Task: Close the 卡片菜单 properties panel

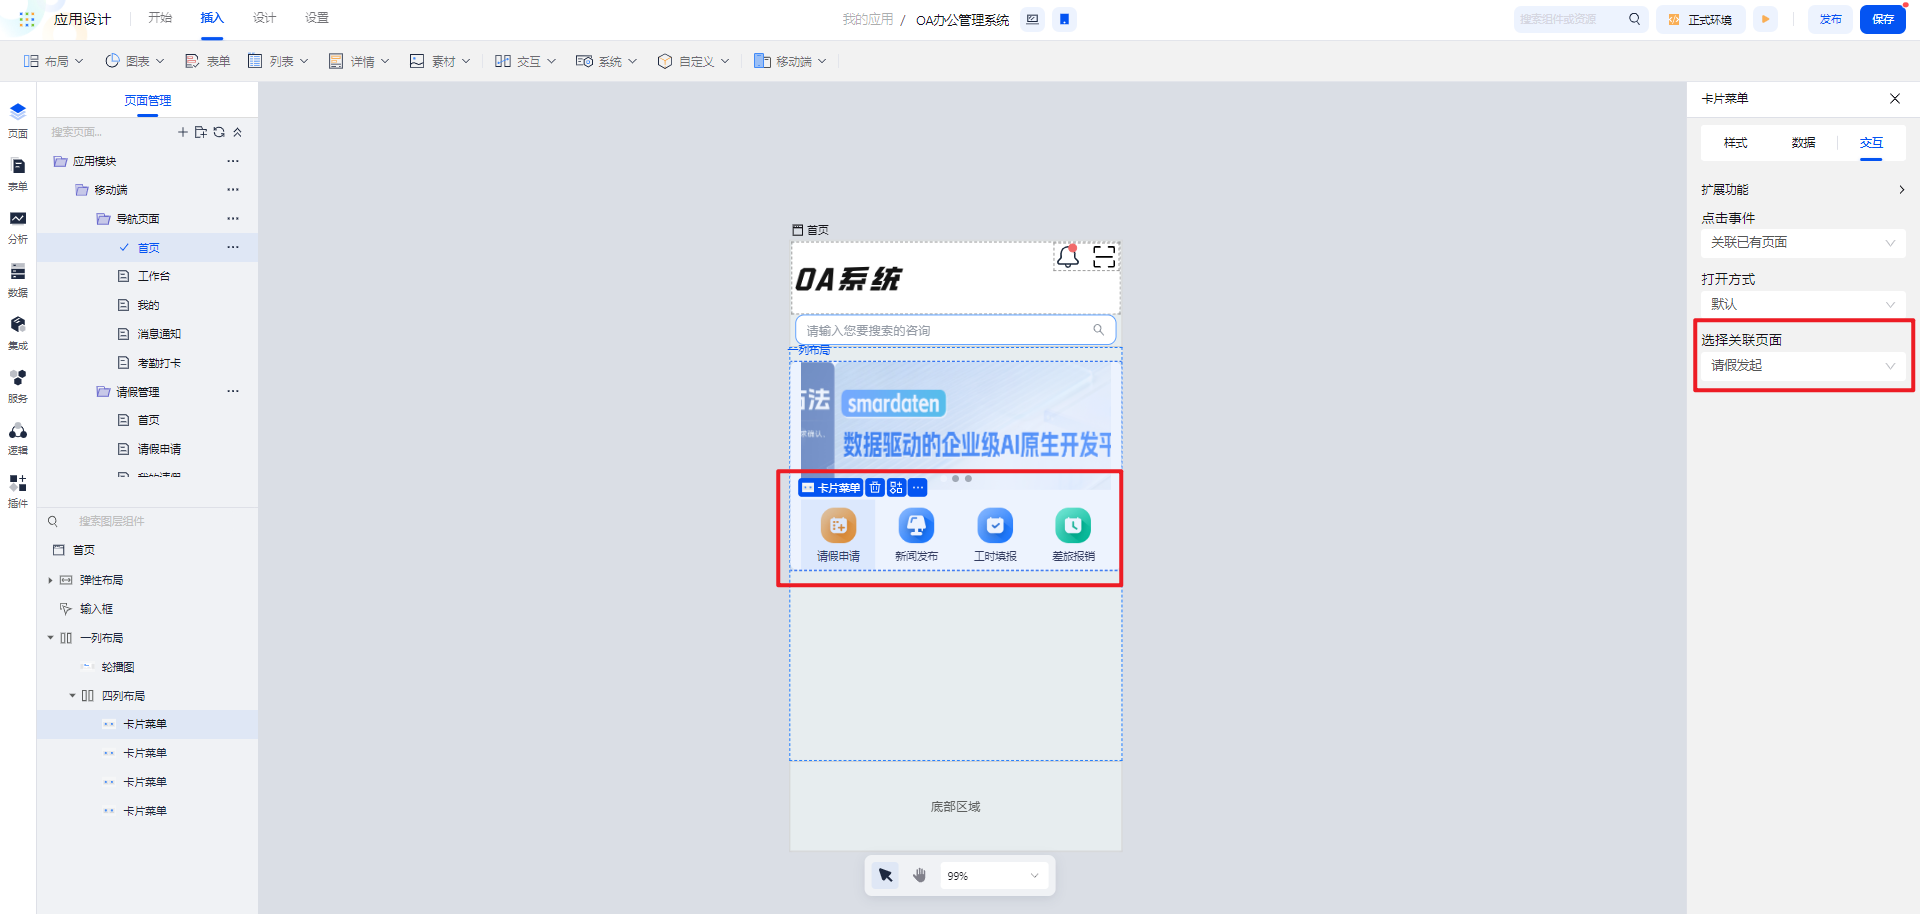Action: coord(1895,98)
